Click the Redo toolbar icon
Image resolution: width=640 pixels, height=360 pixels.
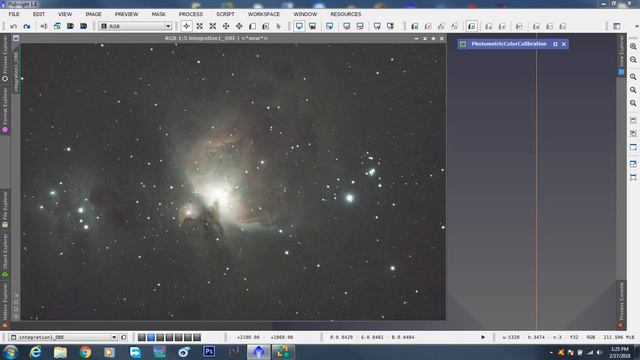coord(27,26)
